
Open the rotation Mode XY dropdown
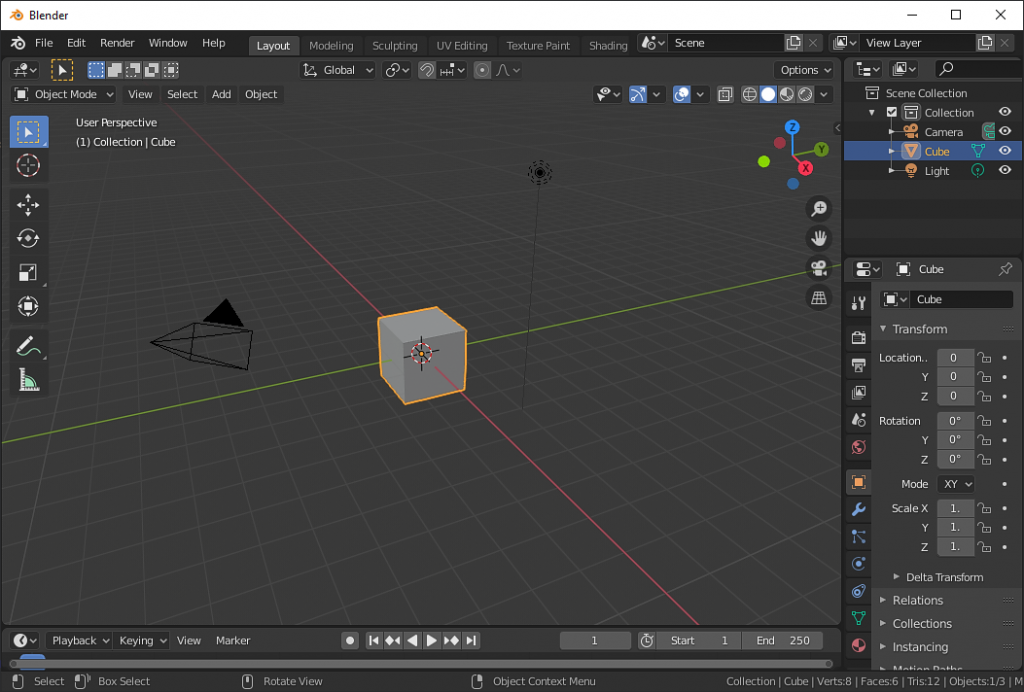click(956, 483)
